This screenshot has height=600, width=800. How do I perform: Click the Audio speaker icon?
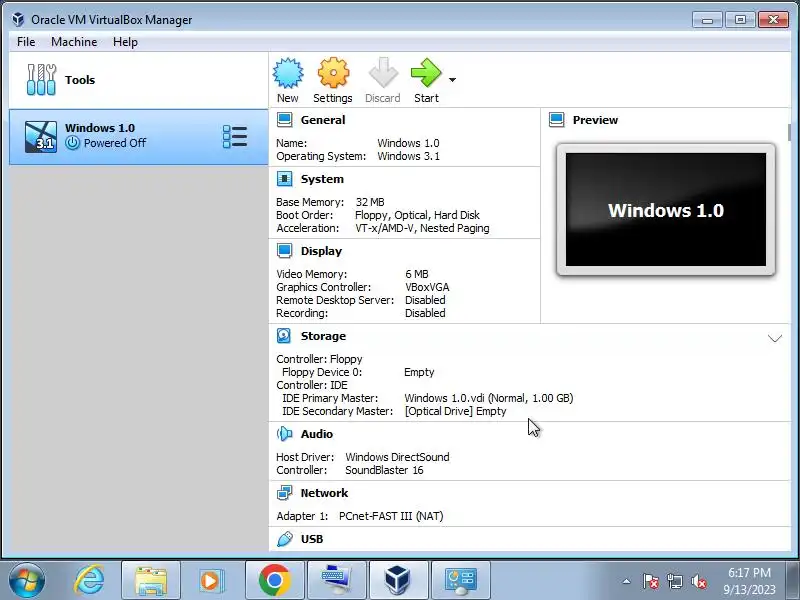click(284, 434)
